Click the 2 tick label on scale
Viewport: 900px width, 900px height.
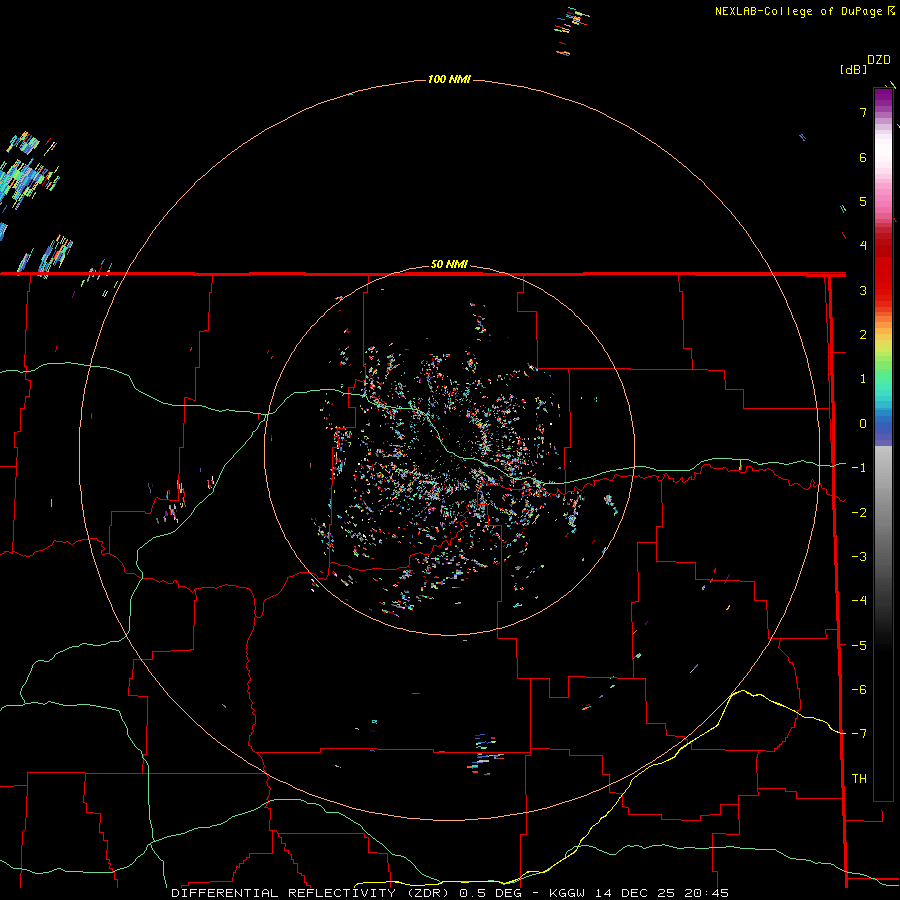click(863, 335)
